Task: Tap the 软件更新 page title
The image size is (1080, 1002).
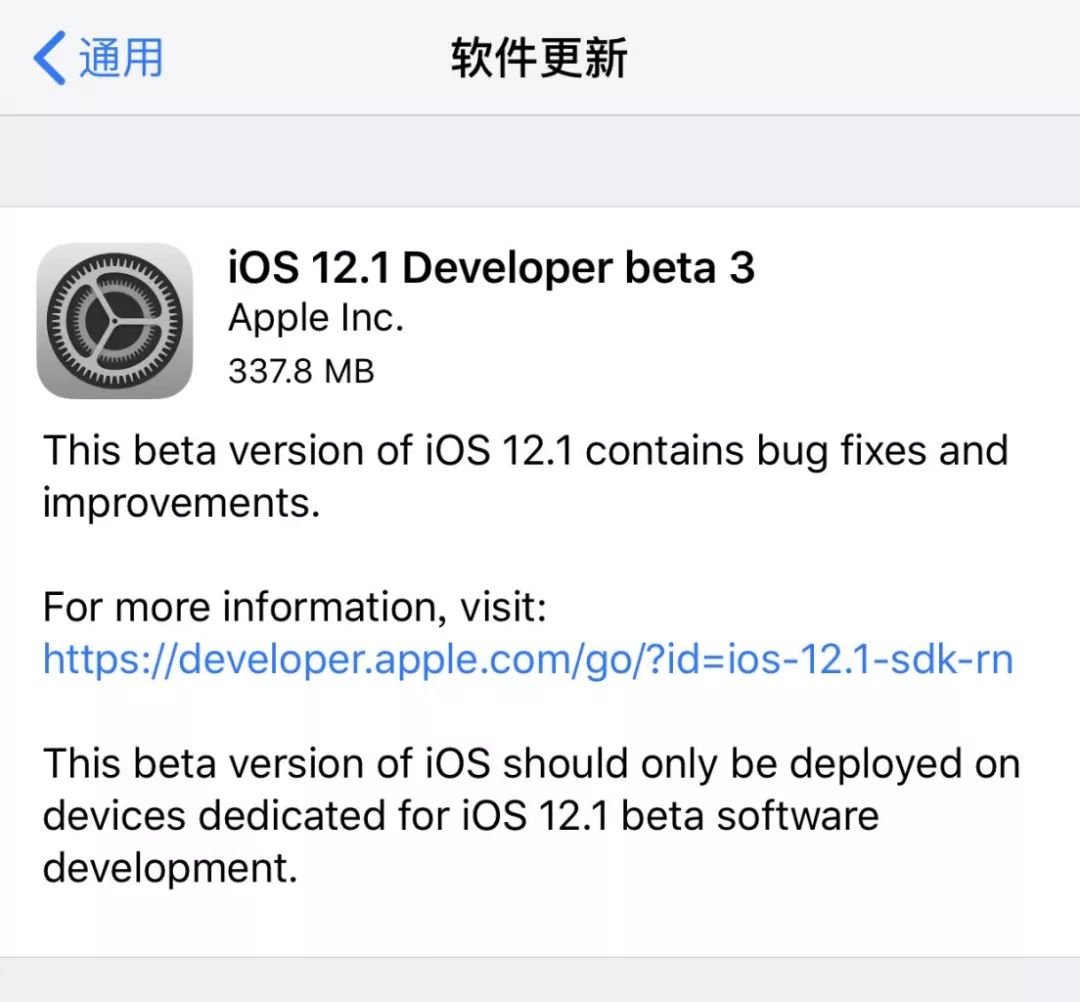Action: 539,58
